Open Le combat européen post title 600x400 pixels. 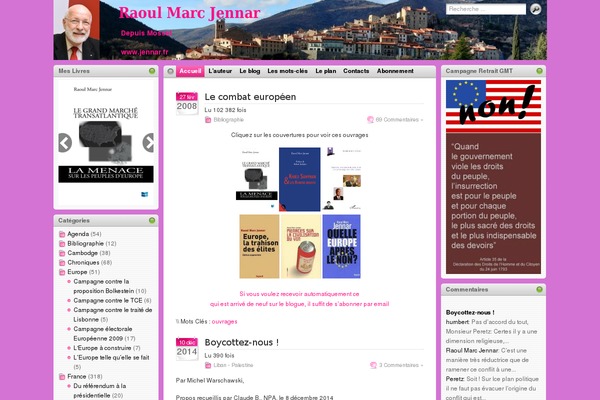point(250,97)
